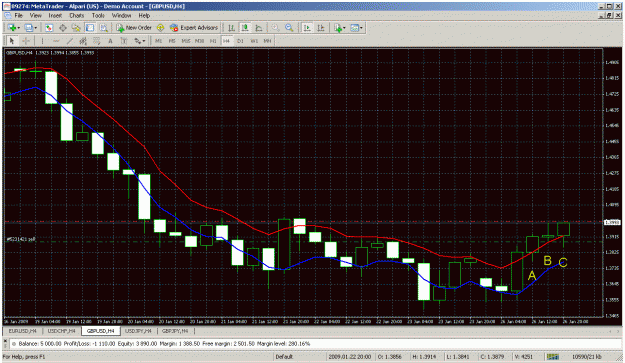Toggle chart Auto Scroll
The width and height of the screenshot is (625, 363).
pyautogui.click(x=307, y=27)
